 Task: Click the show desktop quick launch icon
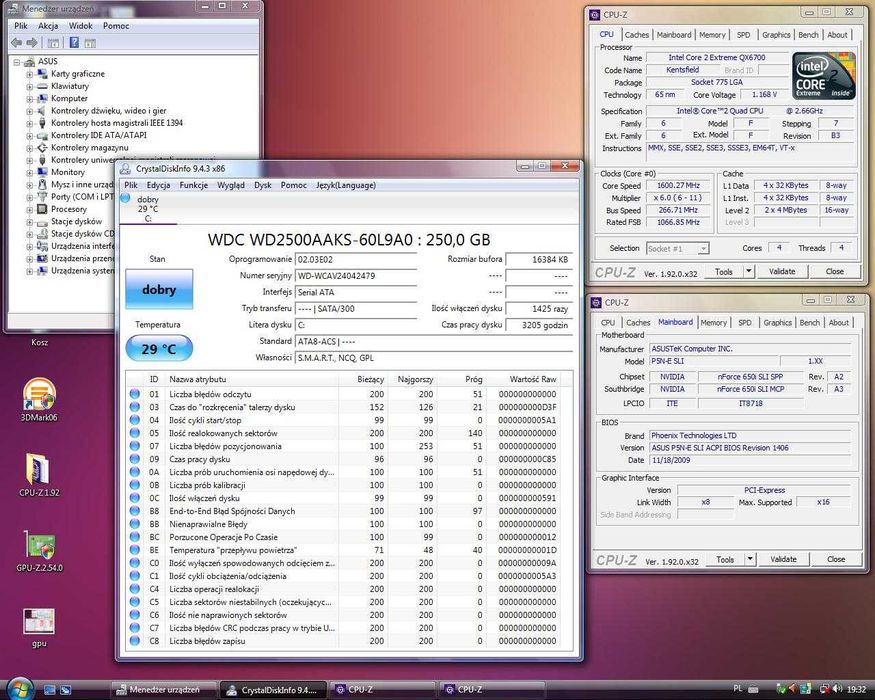click(x=49, y=690)
